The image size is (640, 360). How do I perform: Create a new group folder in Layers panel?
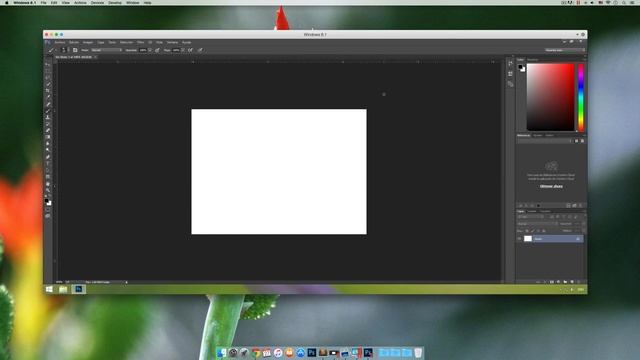point(565,282)
